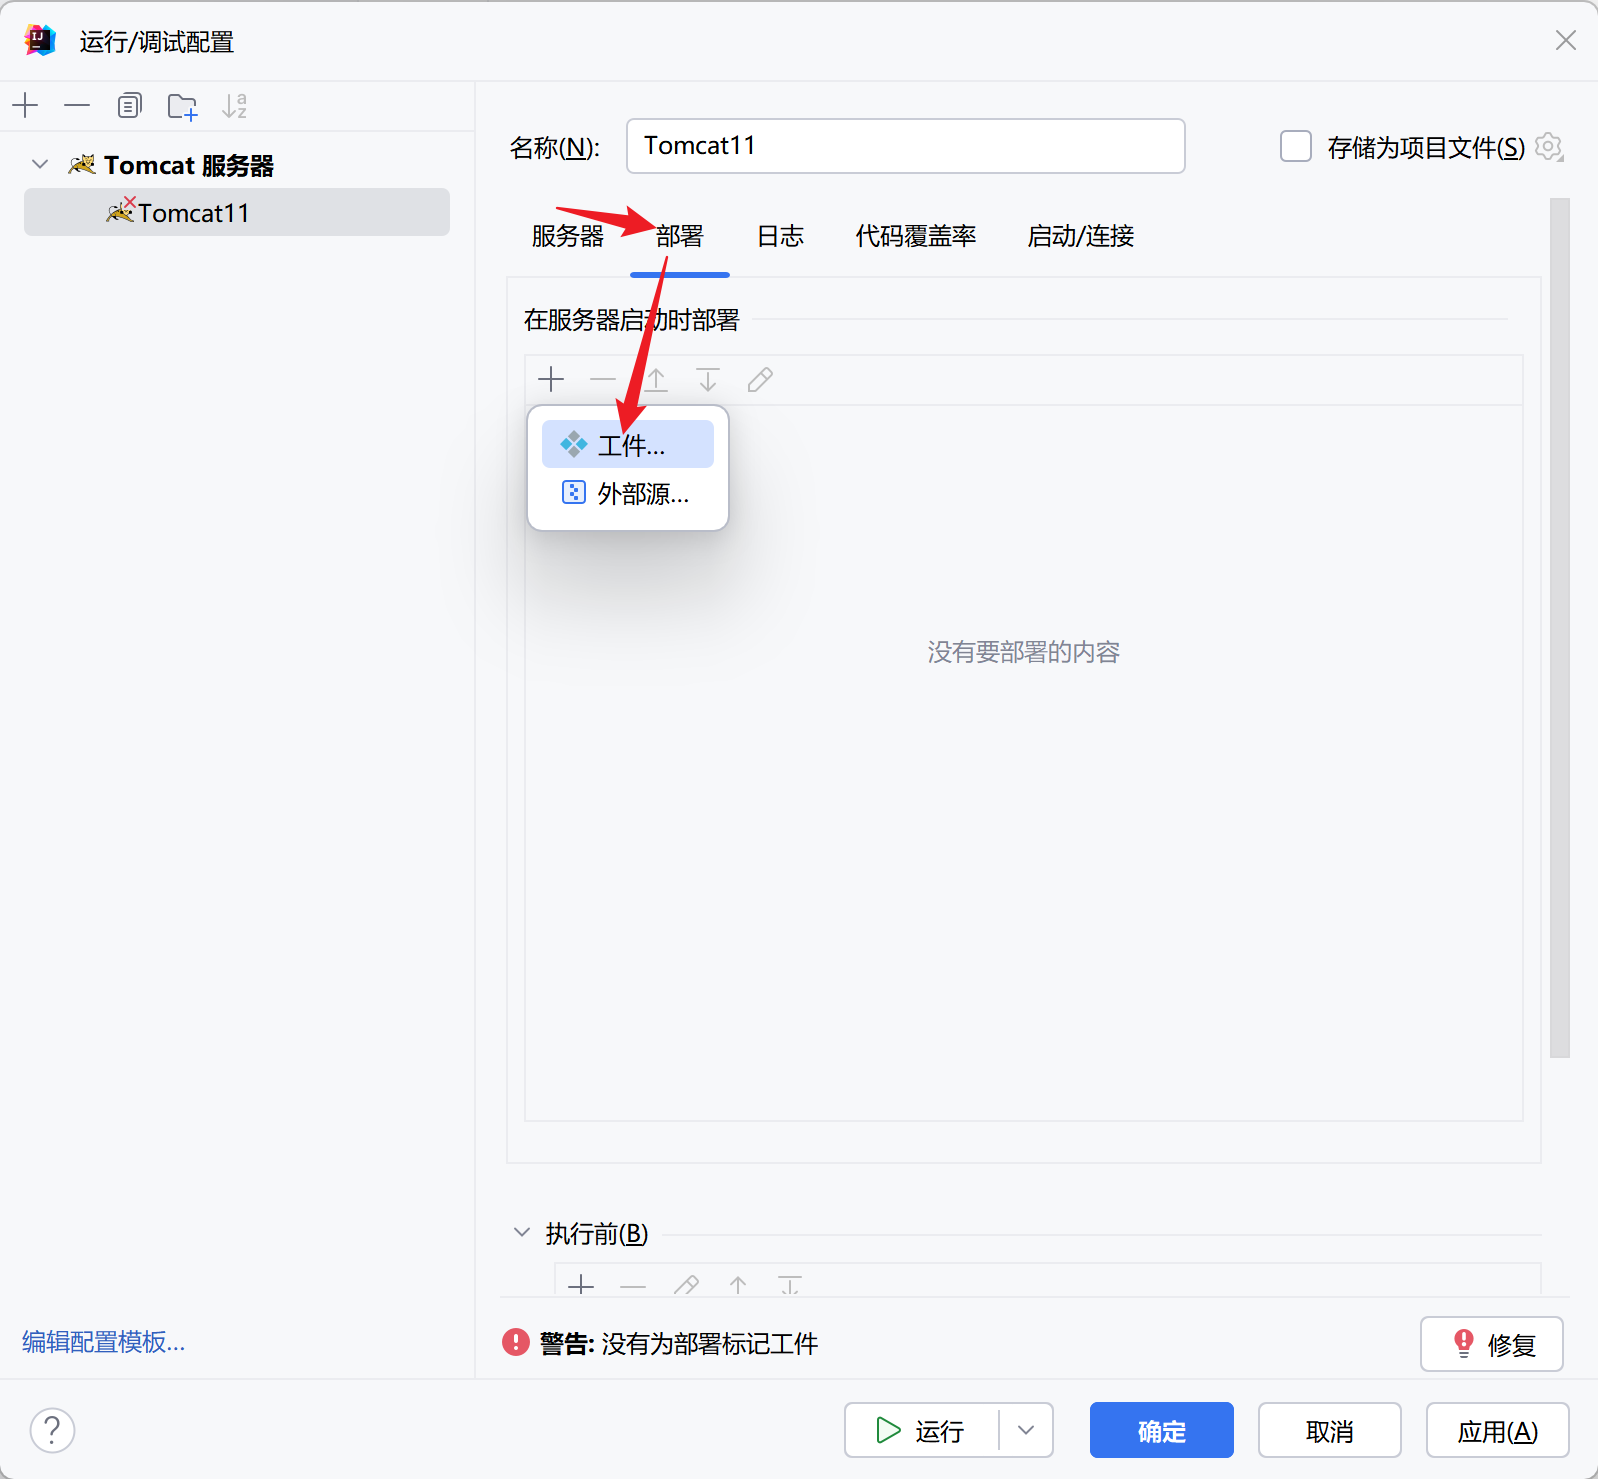Click the 修复 button
This screenshot has width=1598, height=1479.
point(1492,1344)
